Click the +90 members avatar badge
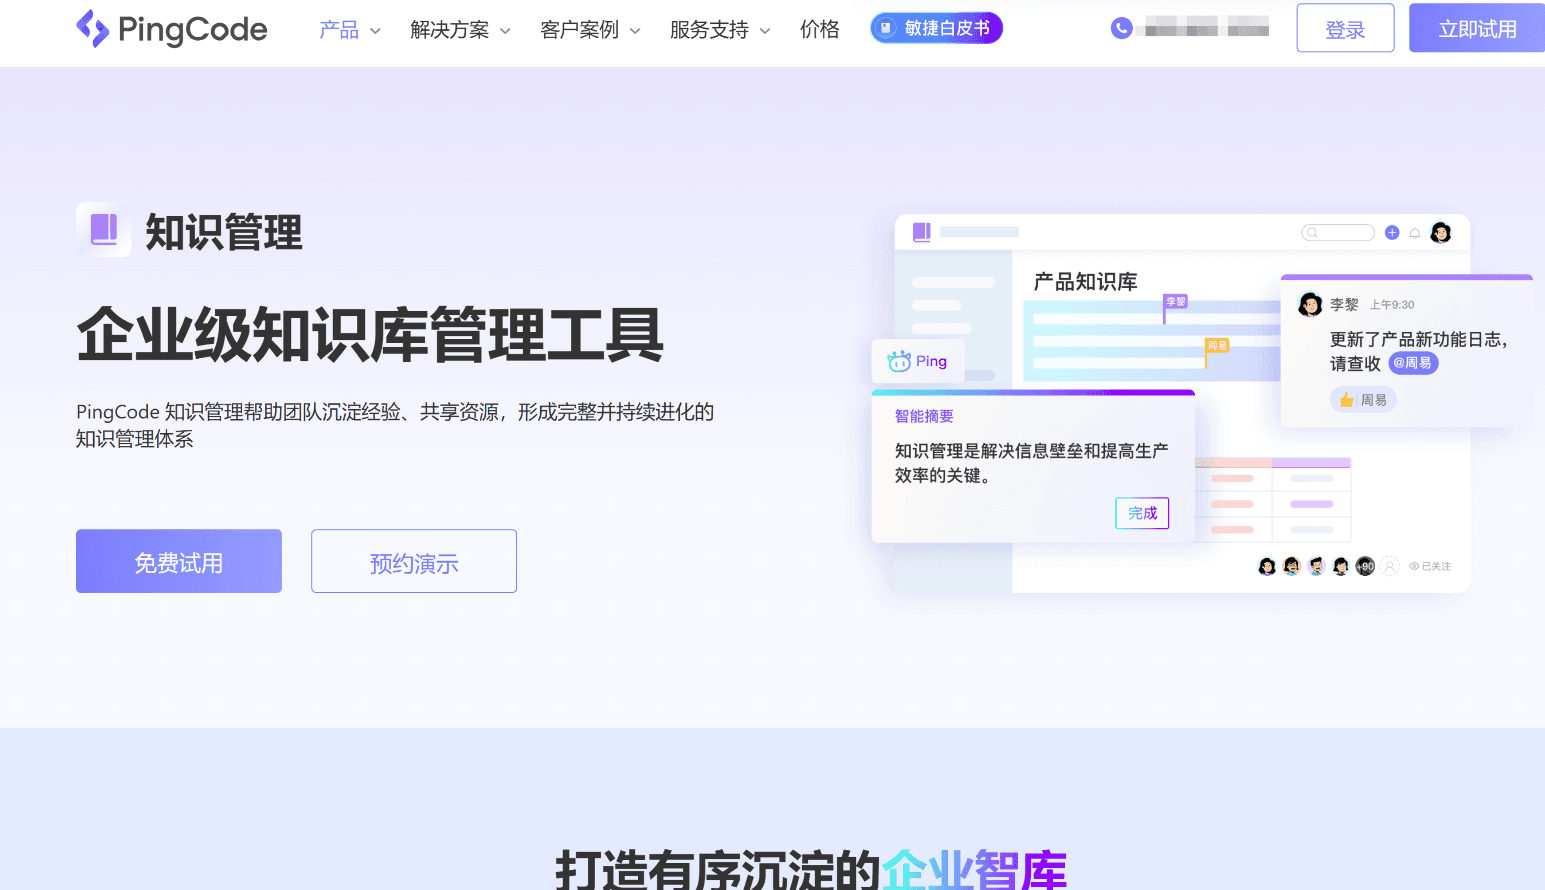 click(1365, 566)
